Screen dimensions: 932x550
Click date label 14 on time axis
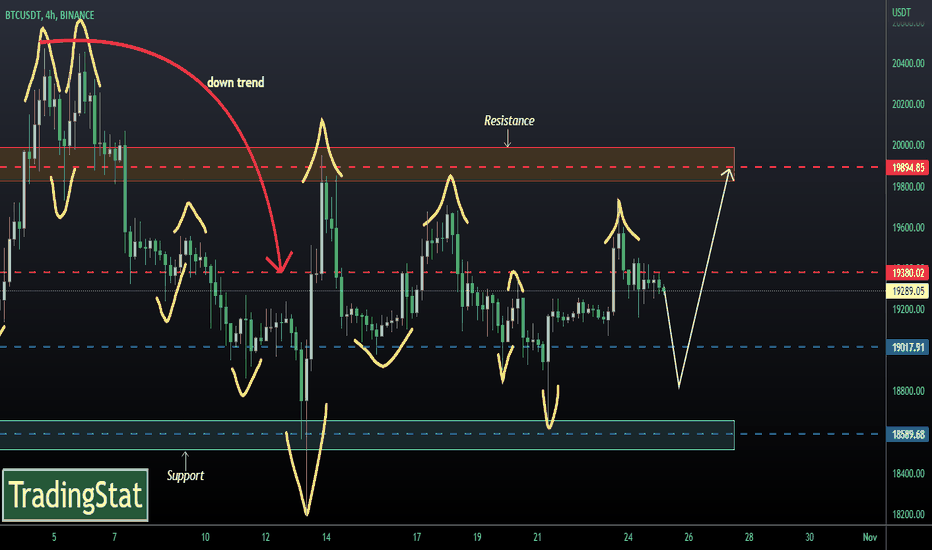[x=326, y=538]
